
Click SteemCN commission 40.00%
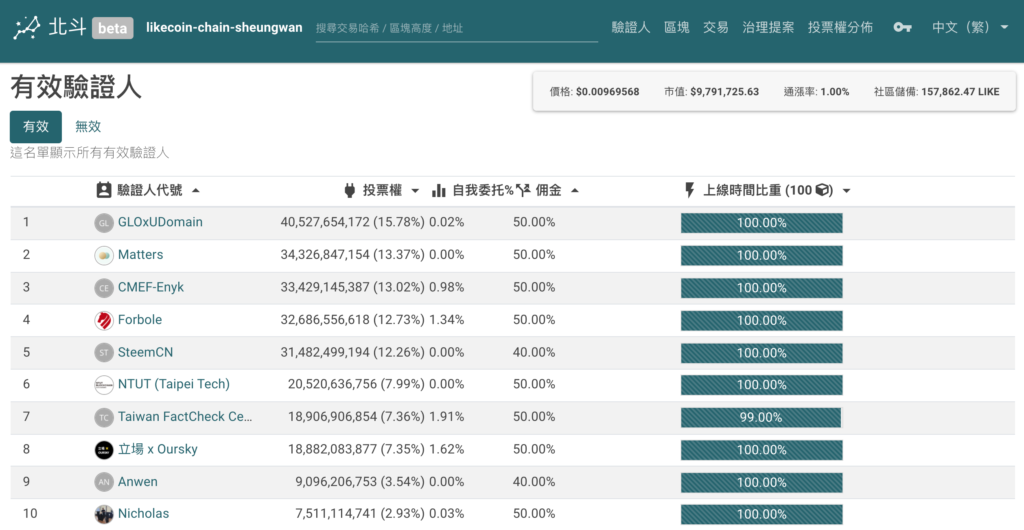[534, 352]
